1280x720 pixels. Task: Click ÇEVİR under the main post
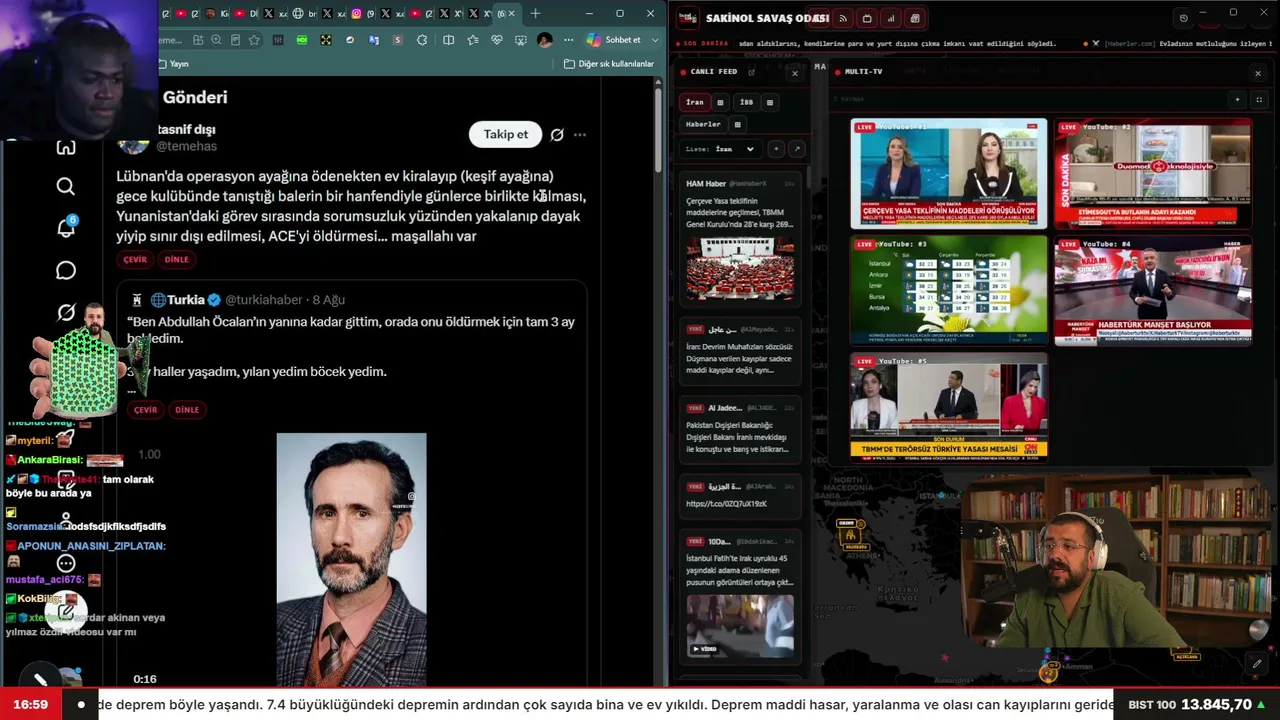134,259
